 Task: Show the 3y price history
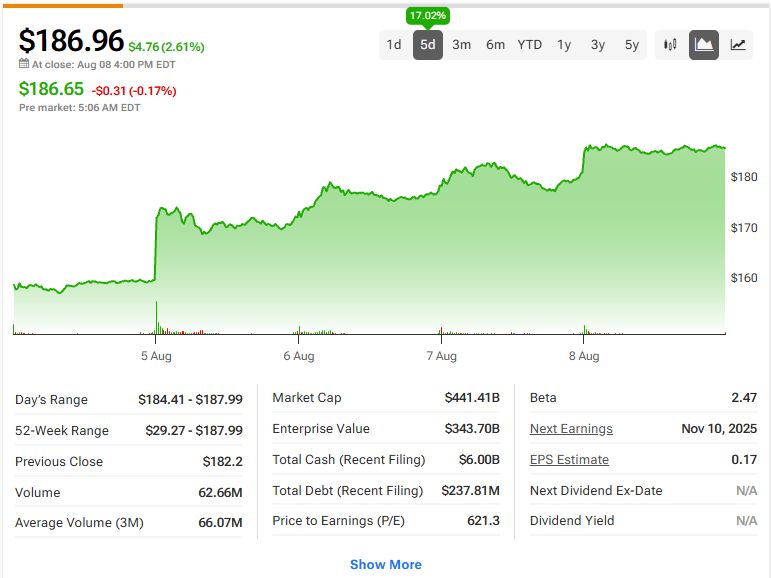[x=598, y=45]
